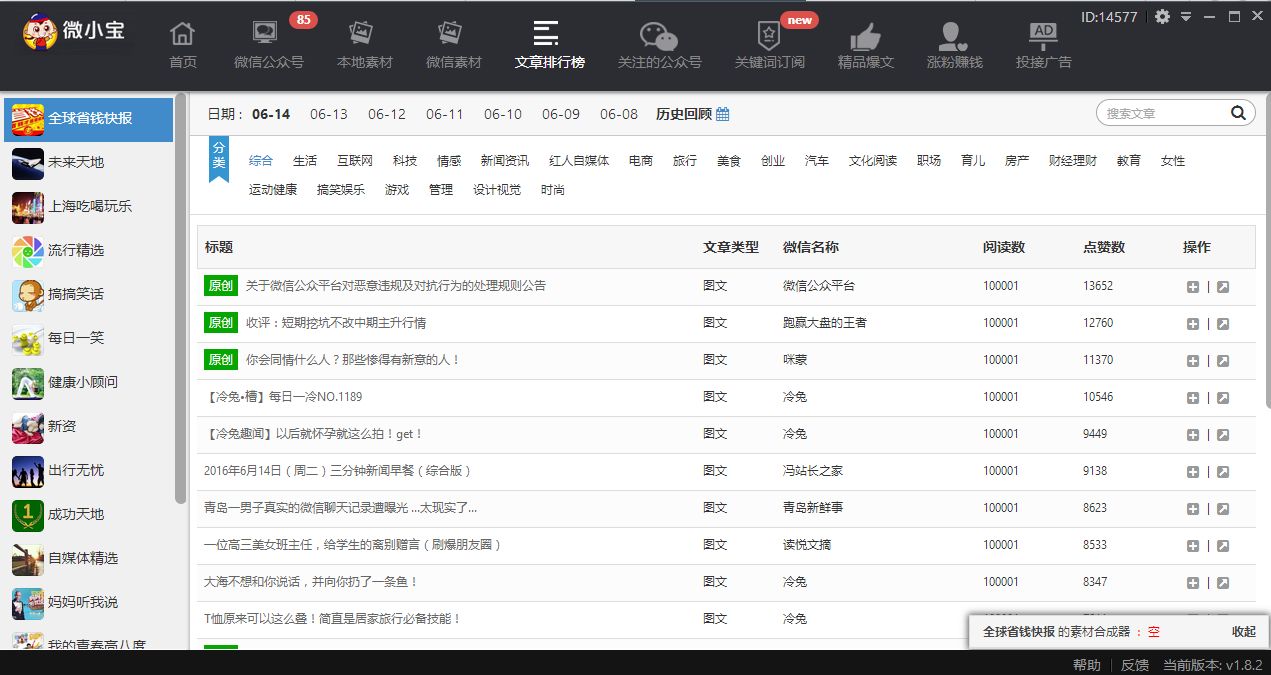Open 微信素材 in top navigation
The height and width of the screenshot is (675, 1271).
453,44
